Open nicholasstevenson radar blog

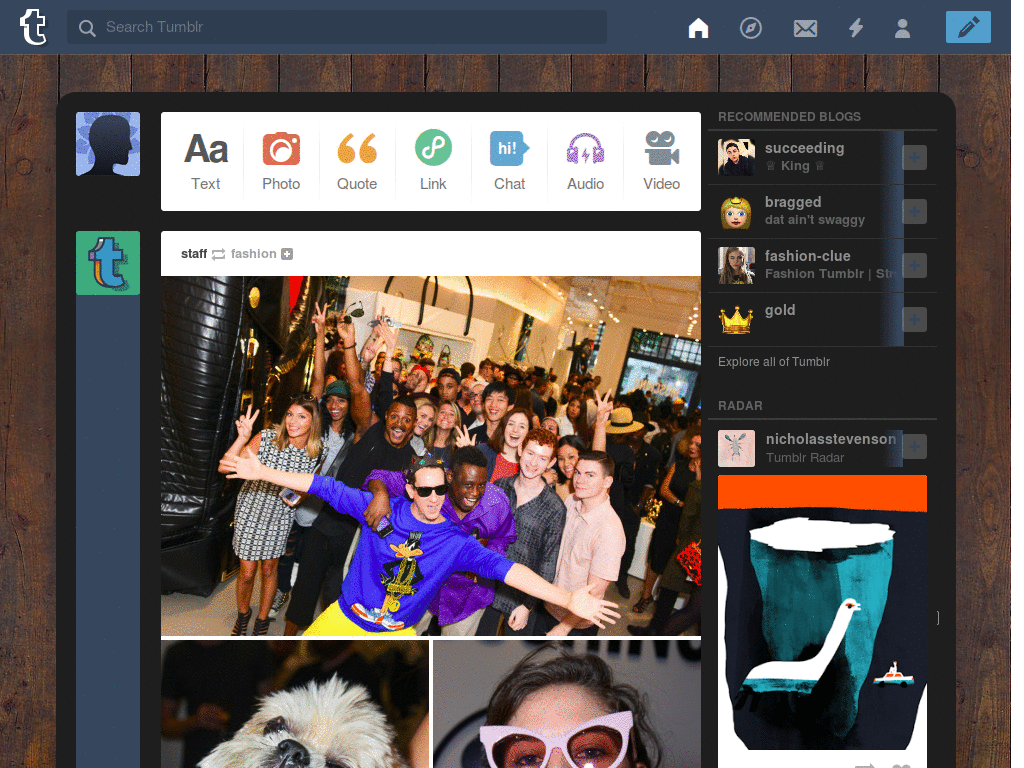[x=831, y=439]
